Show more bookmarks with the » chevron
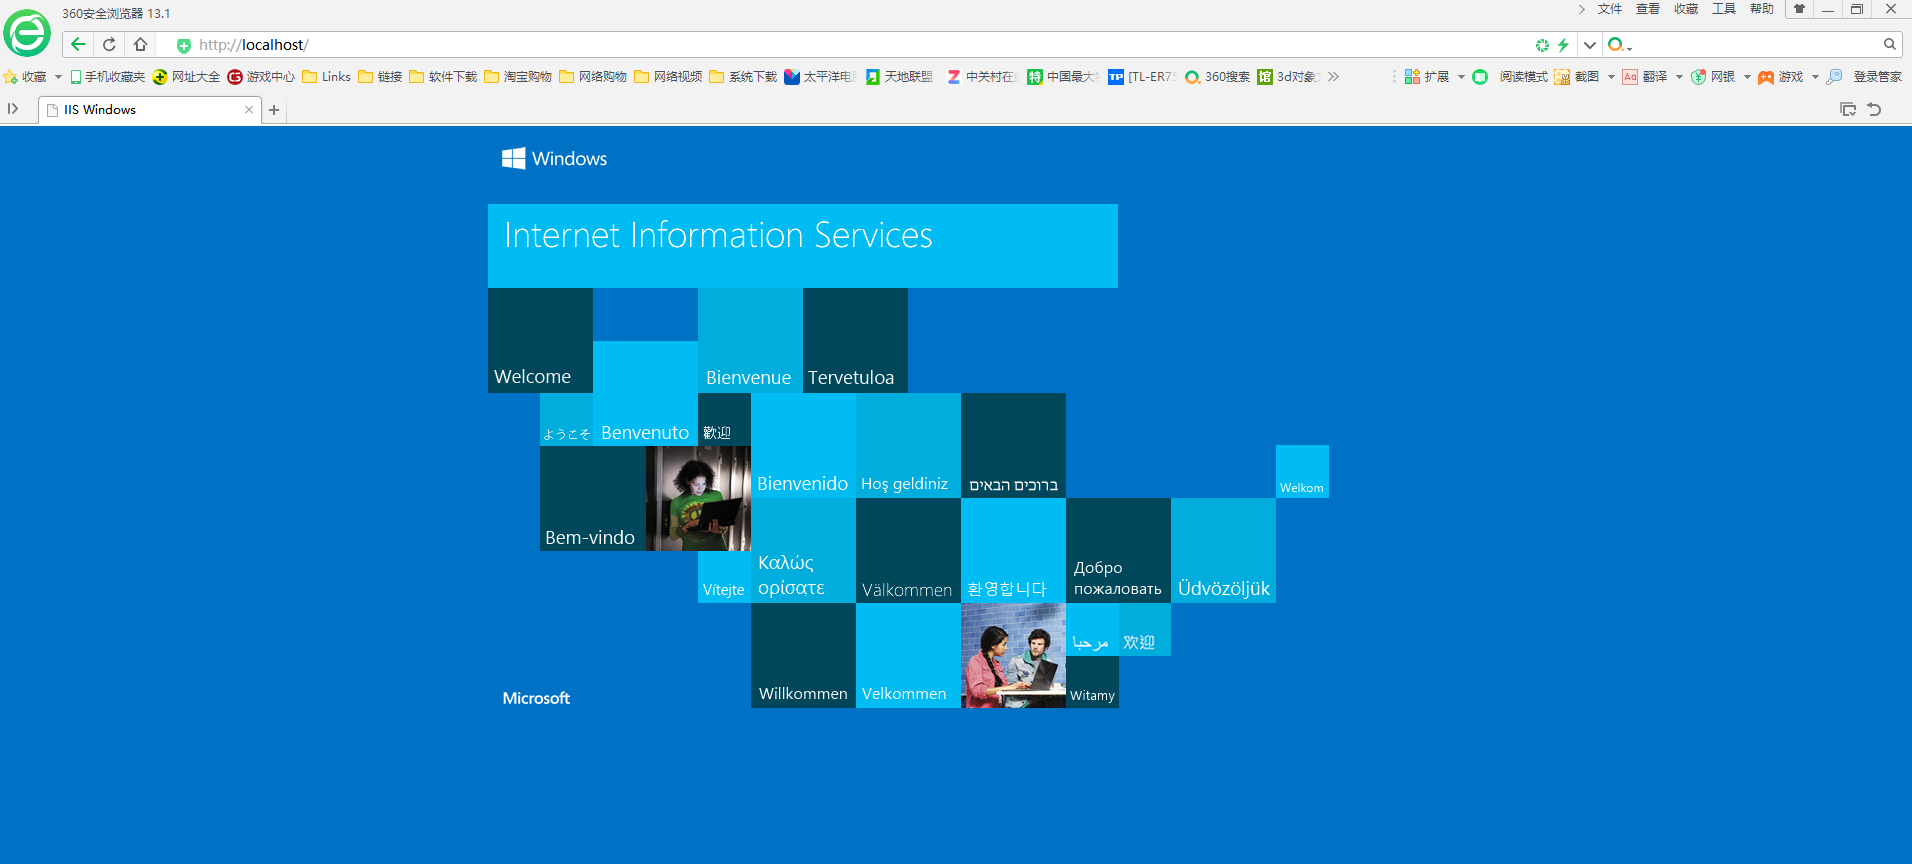Screen dimensions: 1912x864 1333,77
